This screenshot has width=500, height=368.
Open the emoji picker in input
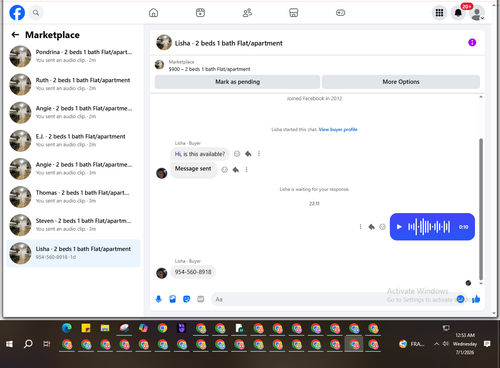(x=460, y=299)
